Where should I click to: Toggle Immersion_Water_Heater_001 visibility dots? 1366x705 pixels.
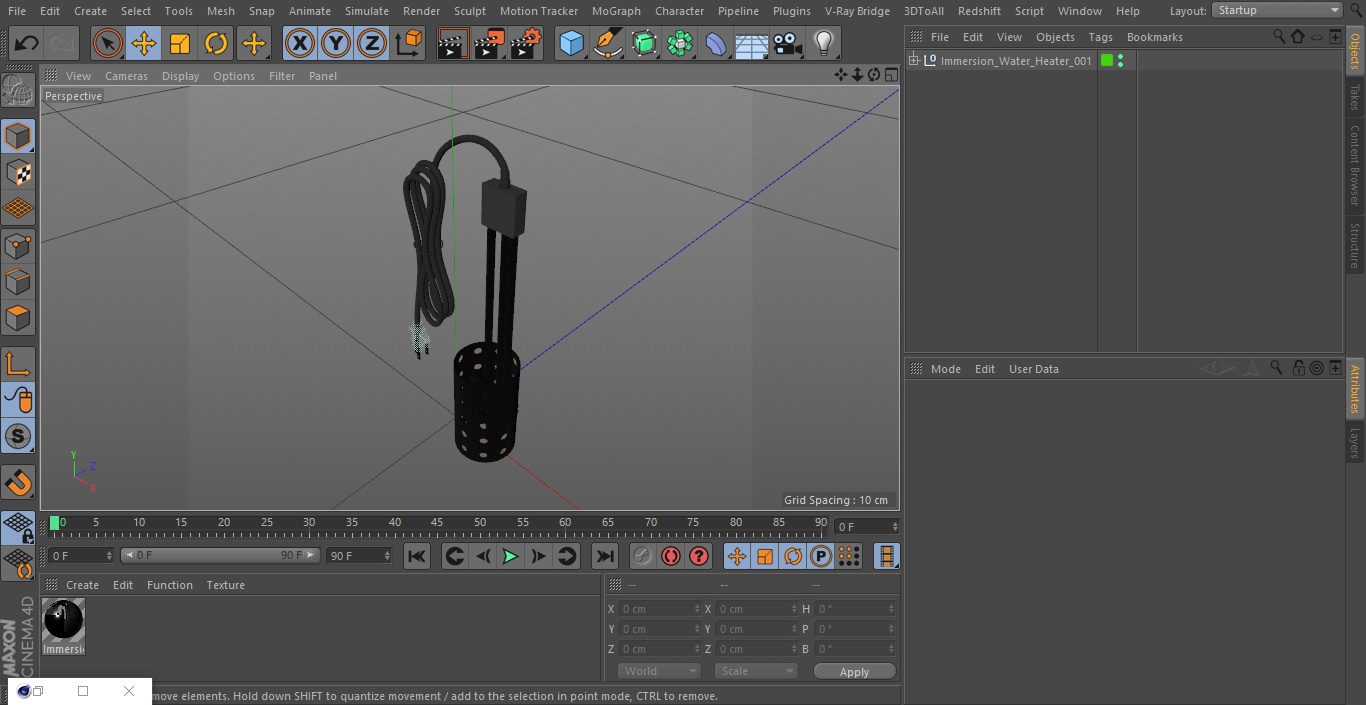coord(1120,61)
